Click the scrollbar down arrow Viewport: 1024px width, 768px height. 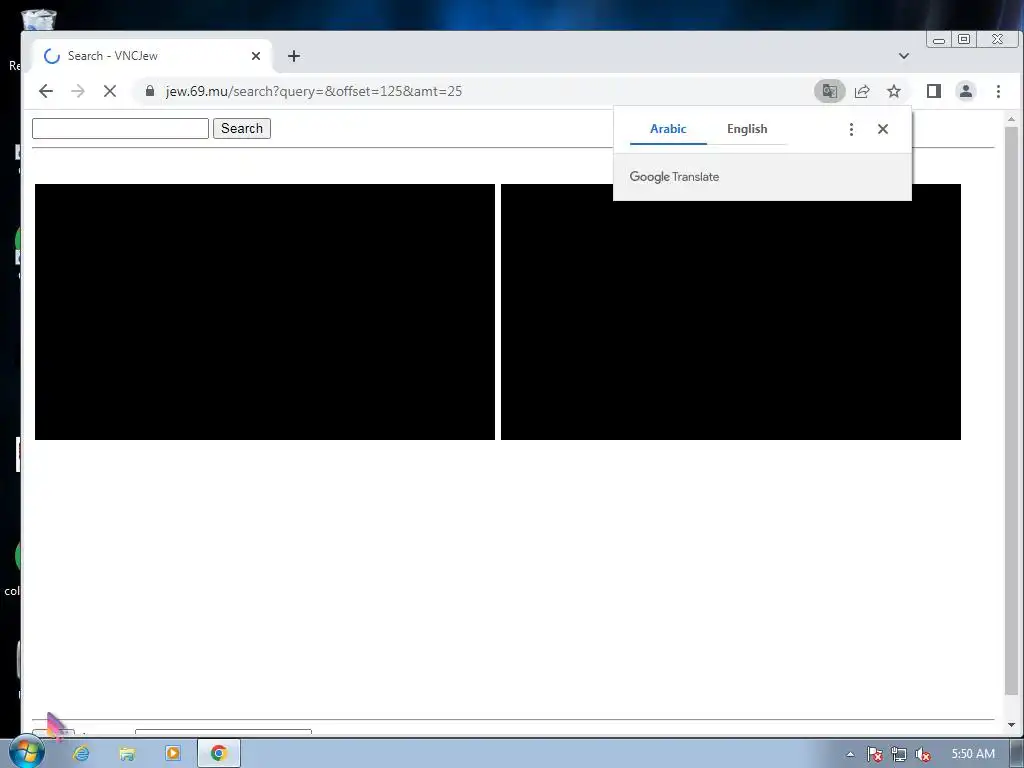tap(1011, 725)
